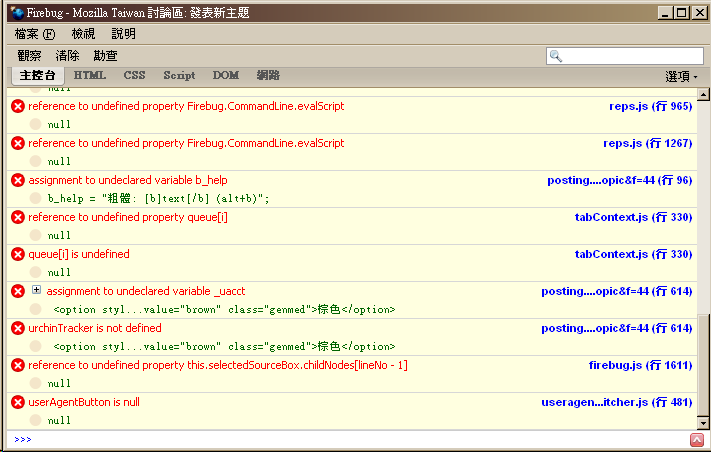The height and width of the screenshot is (452, 711).
Task: Open the 檔案 file menu
Action: 34,34
